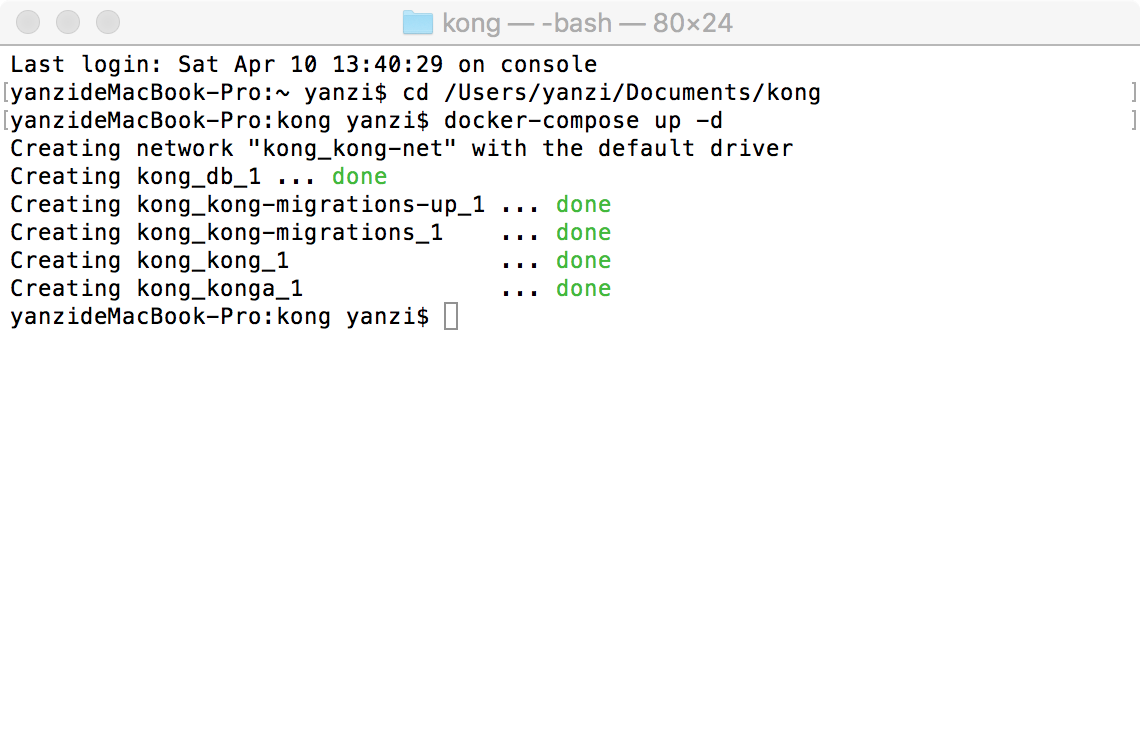Click the window title 'kong — -bash — 80×24'
The image size is (1140, 732).
coord(587,23)
